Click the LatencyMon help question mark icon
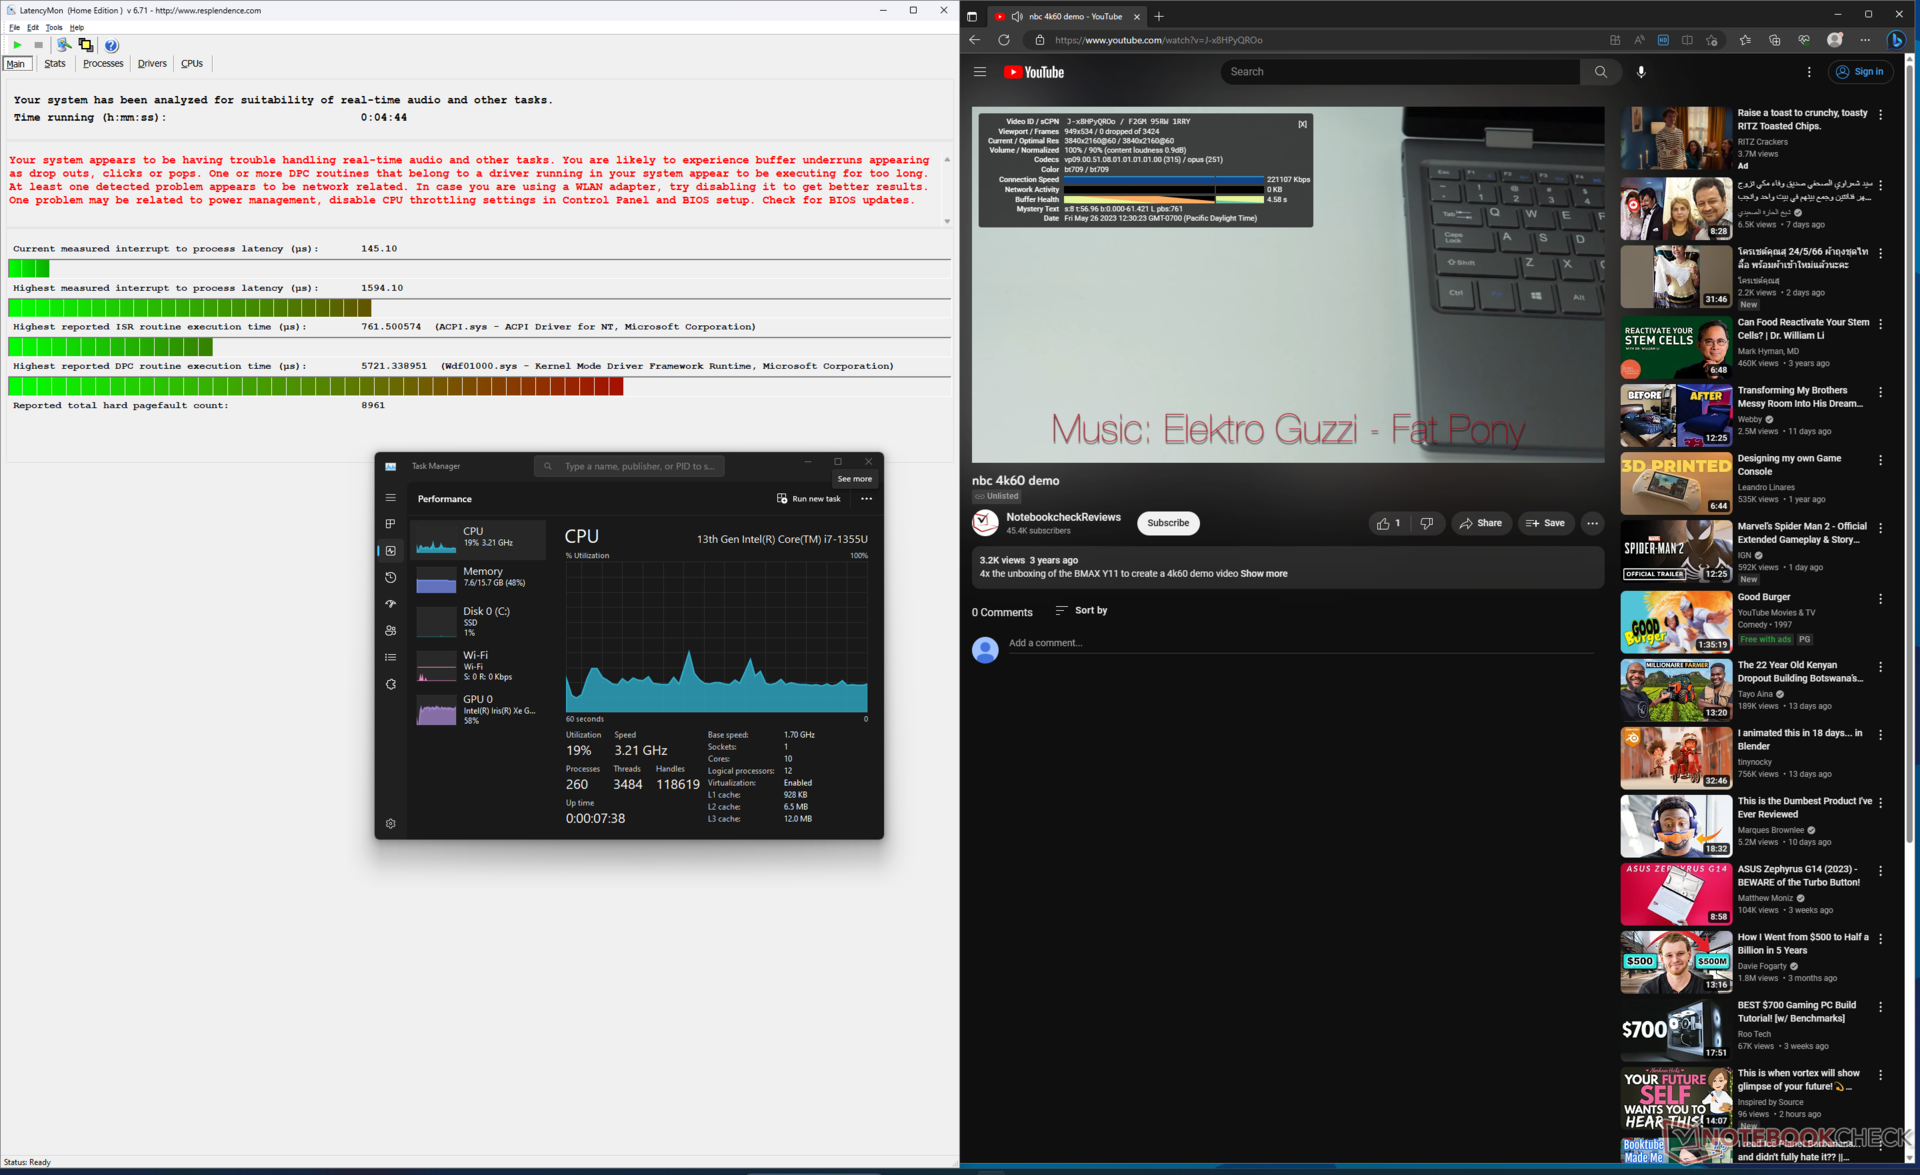The image size is (1920, 1175). point(111,45)
